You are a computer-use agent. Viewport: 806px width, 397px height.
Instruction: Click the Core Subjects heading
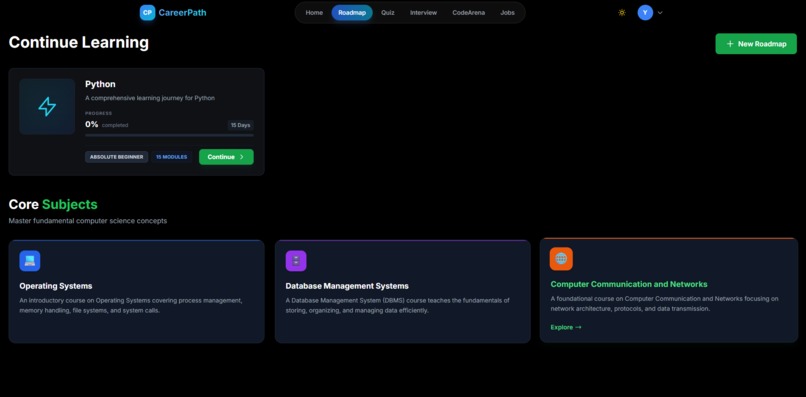tap(53, 204)
